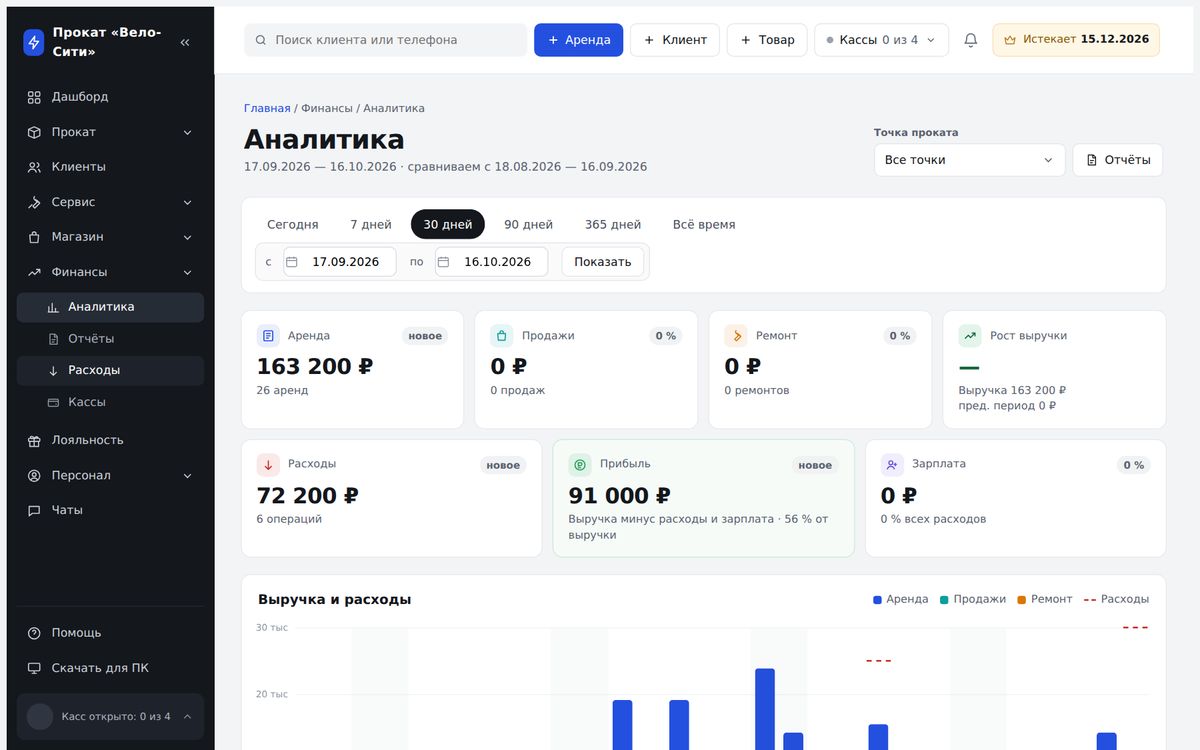Screen dimensions: 1200x750
Task: Select the 365 дней period tab
Action: point(613,225)
